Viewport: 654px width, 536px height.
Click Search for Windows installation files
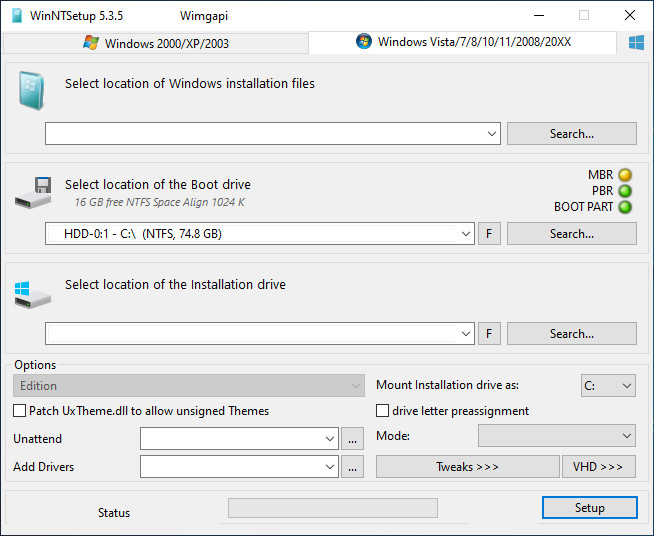572,134
